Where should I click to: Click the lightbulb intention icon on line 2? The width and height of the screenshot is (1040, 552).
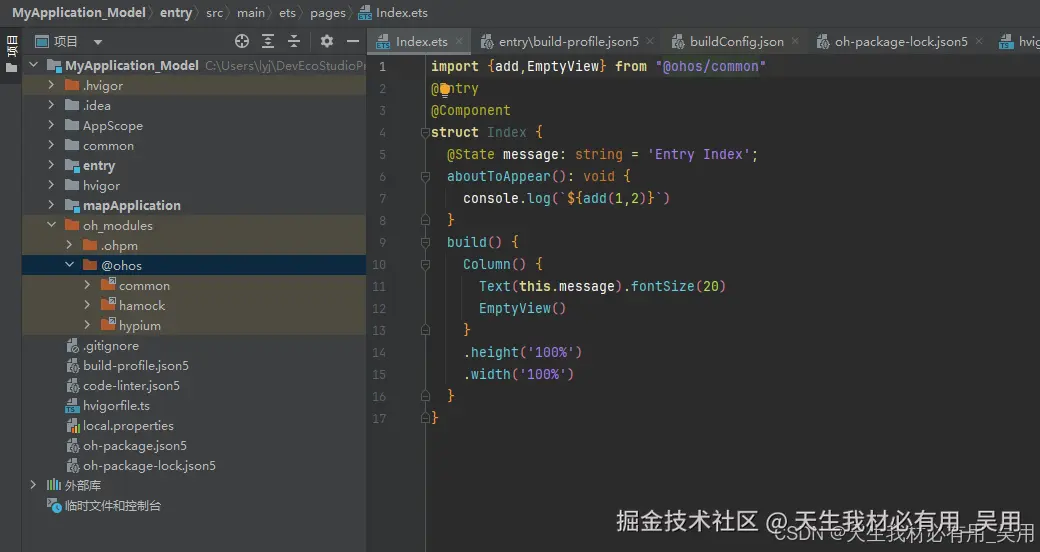(444, 89)
